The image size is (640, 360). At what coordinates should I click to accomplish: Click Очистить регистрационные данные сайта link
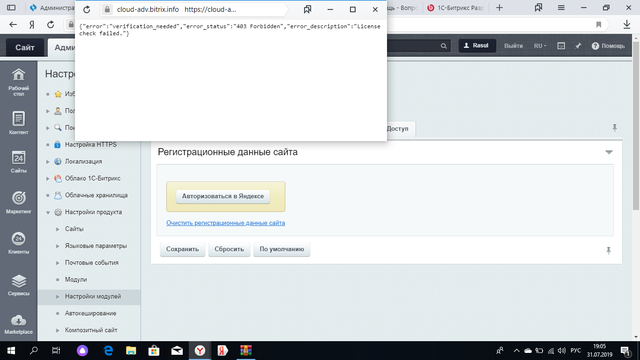[x=225, y=223]
